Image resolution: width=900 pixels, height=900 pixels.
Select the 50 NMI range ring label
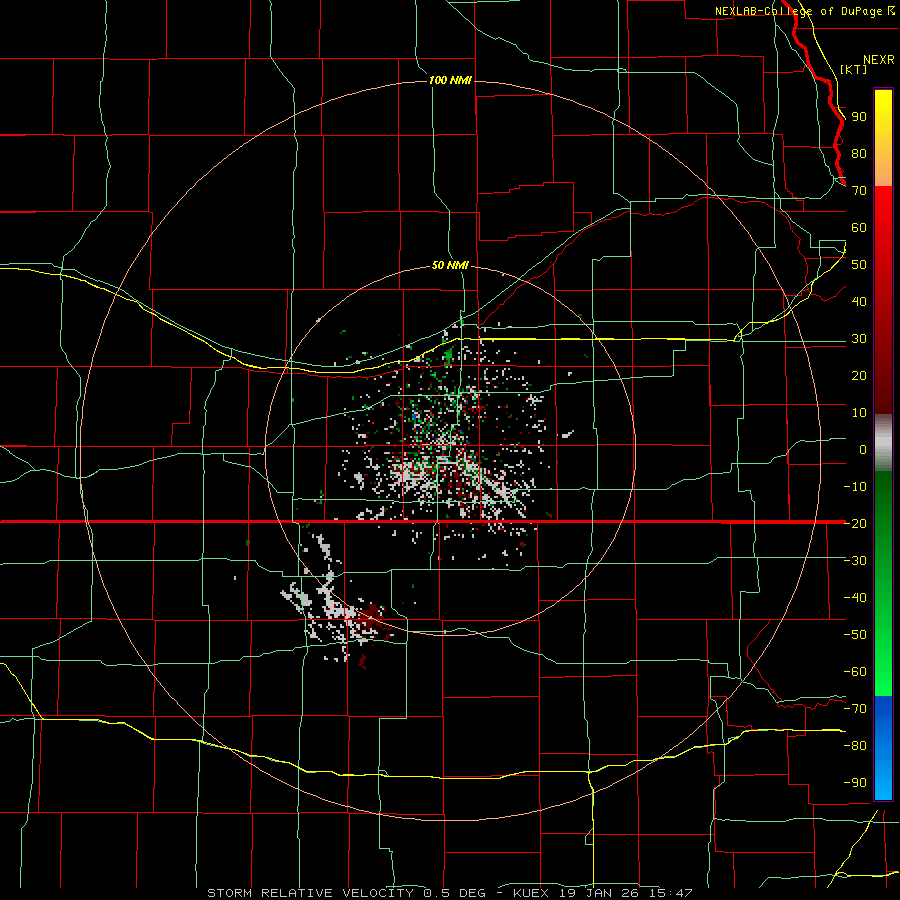450,265
